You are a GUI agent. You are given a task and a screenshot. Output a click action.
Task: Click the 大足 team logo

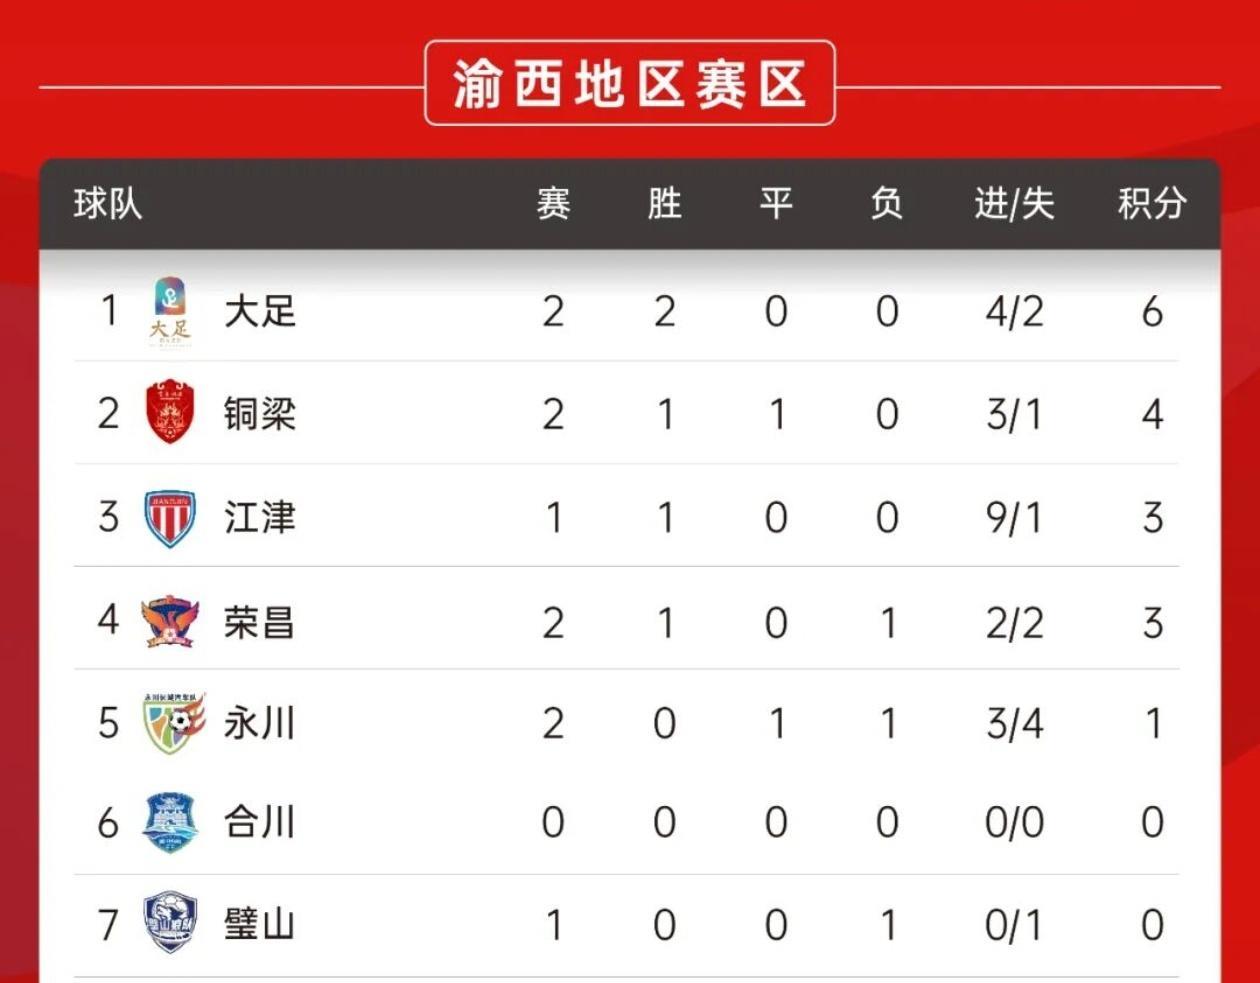point(170,312)
